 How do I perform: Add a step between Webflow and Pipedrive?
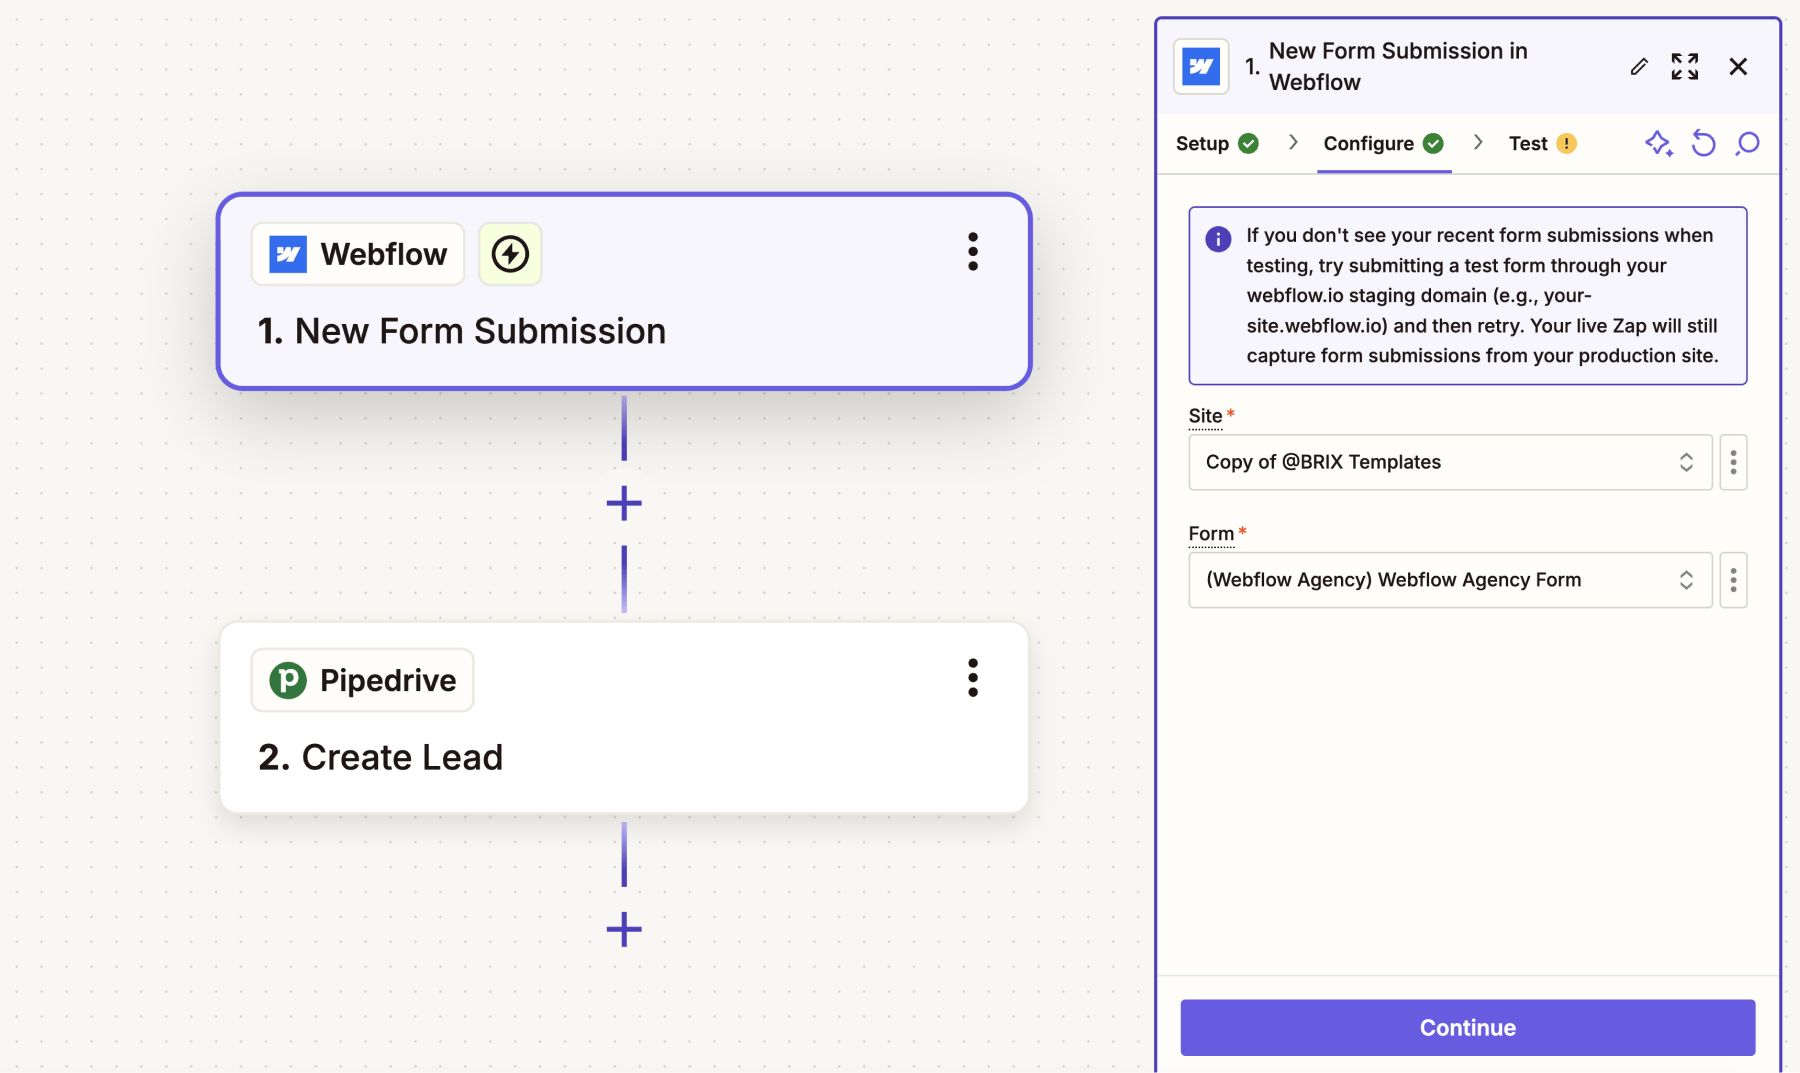click(624, 503)
